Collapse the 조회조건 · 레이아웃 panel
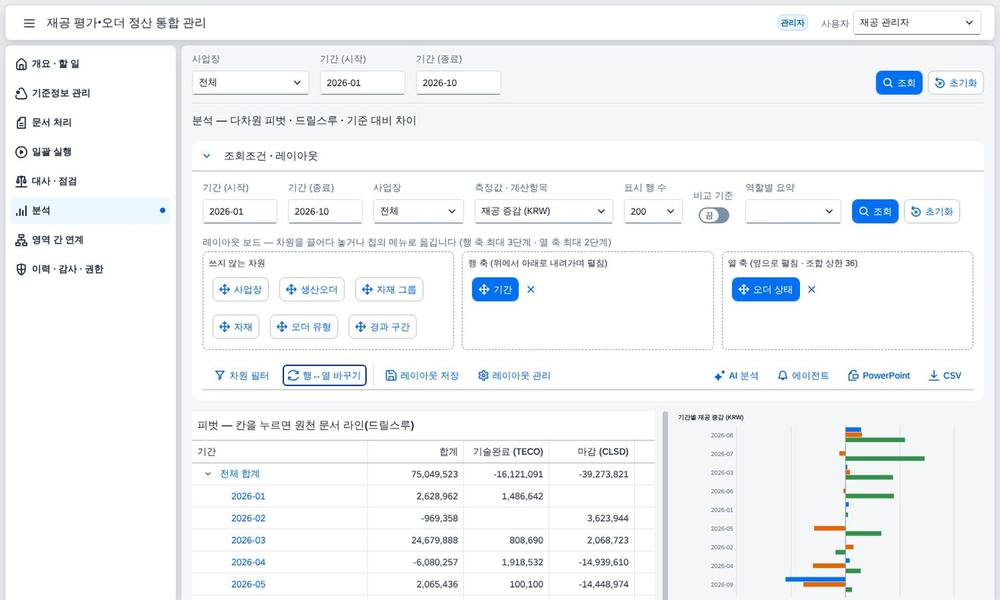The width and height of the screenshot is (1000, 600). tap(207, 156)
